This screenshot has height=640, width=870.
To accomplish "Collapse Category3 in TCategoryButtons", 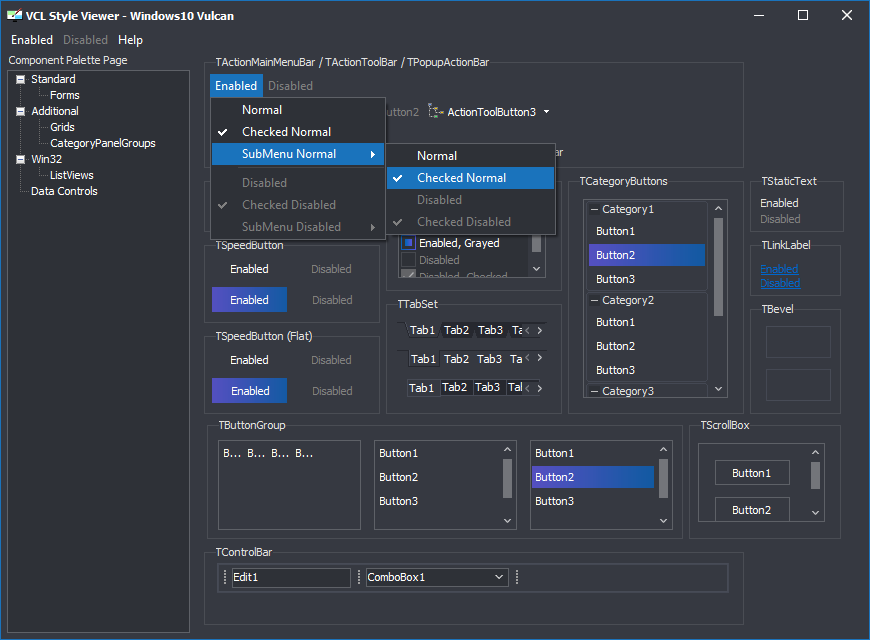I will tap(594, 391).
